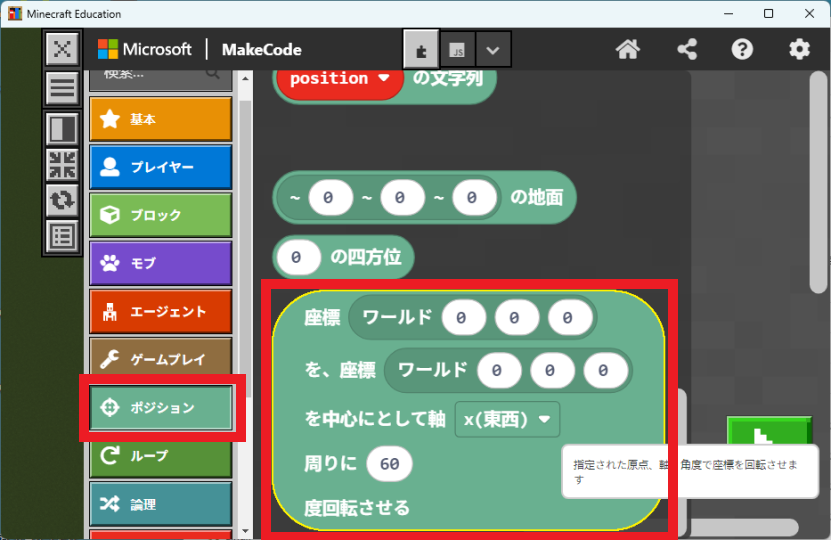Select the ポジション block category

pyautogui.click(x=161, y=408)
